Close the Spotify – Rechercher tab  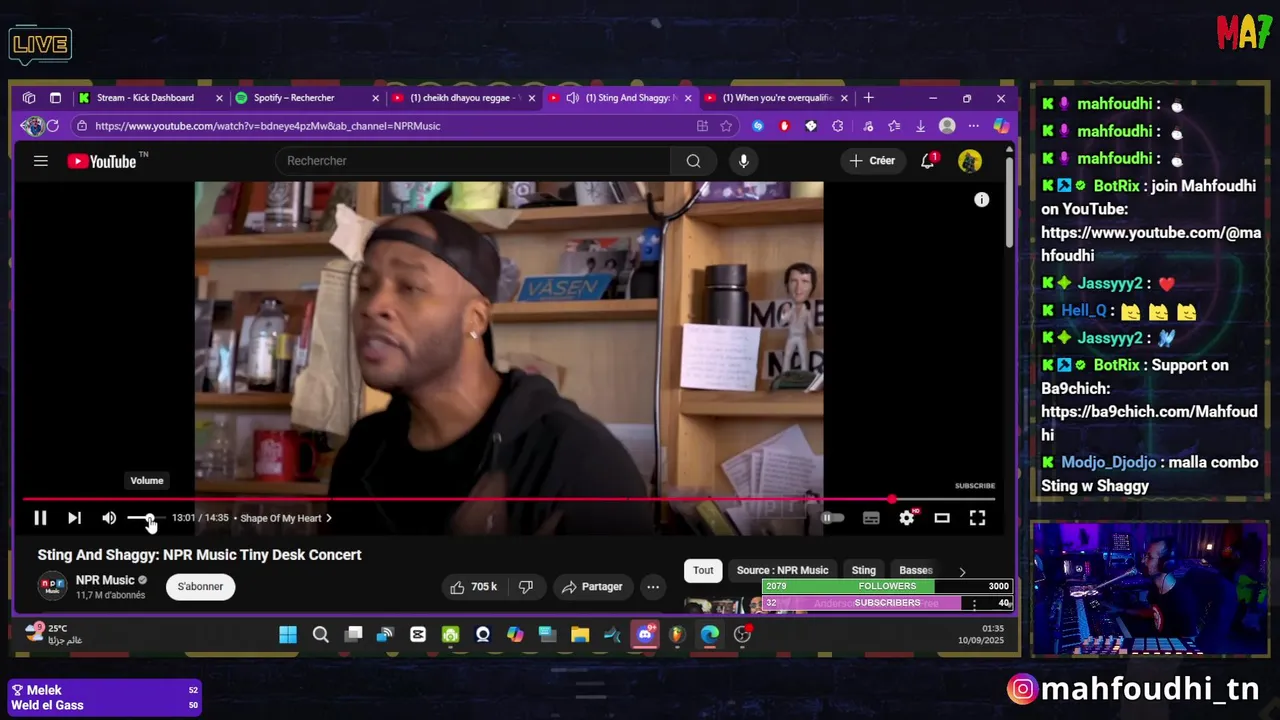tap(376, 98)
